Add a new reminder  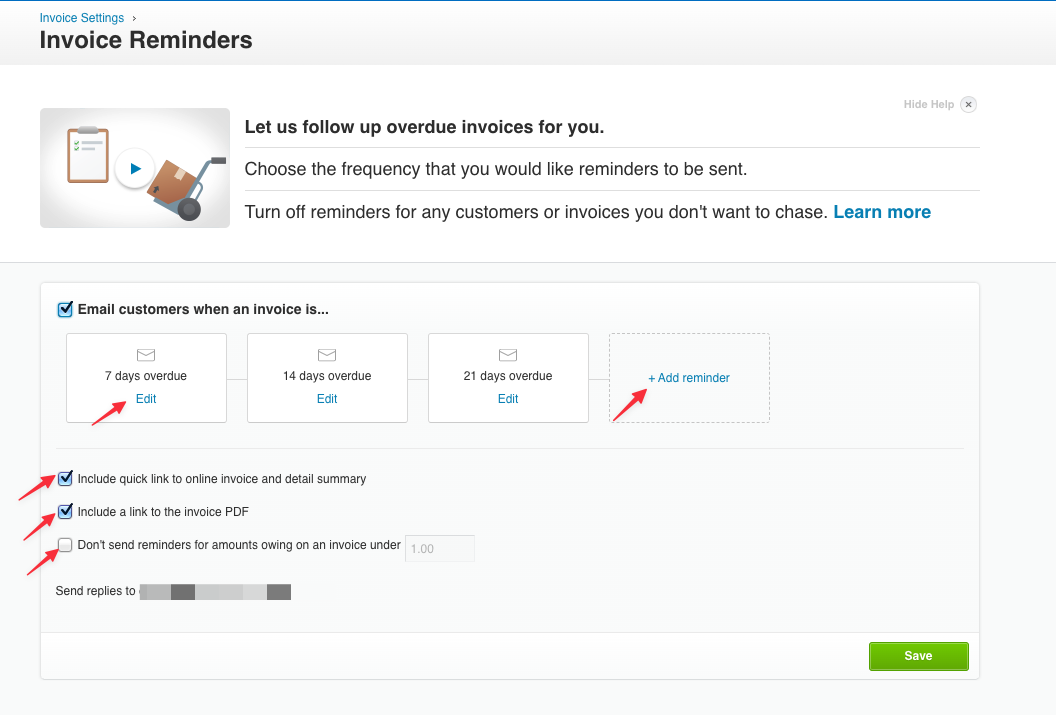[689, 378]
